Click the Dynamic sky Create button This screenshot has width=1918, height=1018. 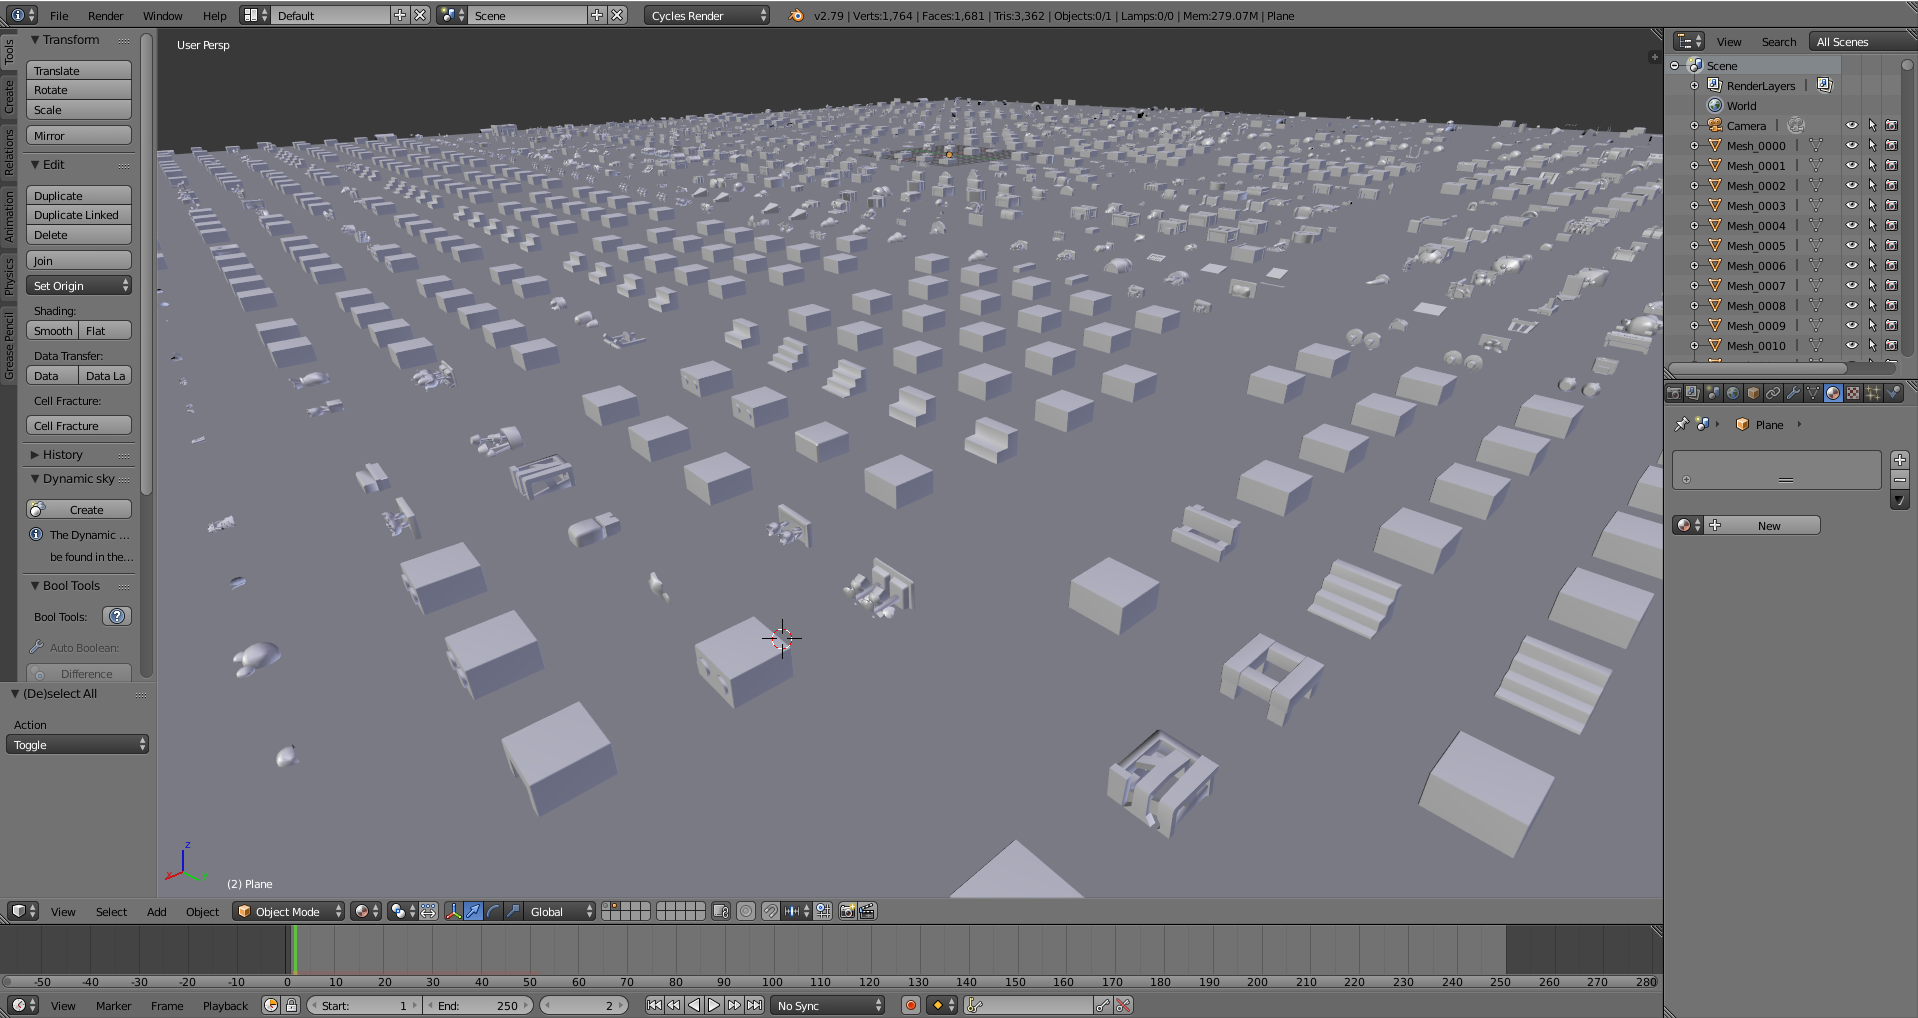79,509
